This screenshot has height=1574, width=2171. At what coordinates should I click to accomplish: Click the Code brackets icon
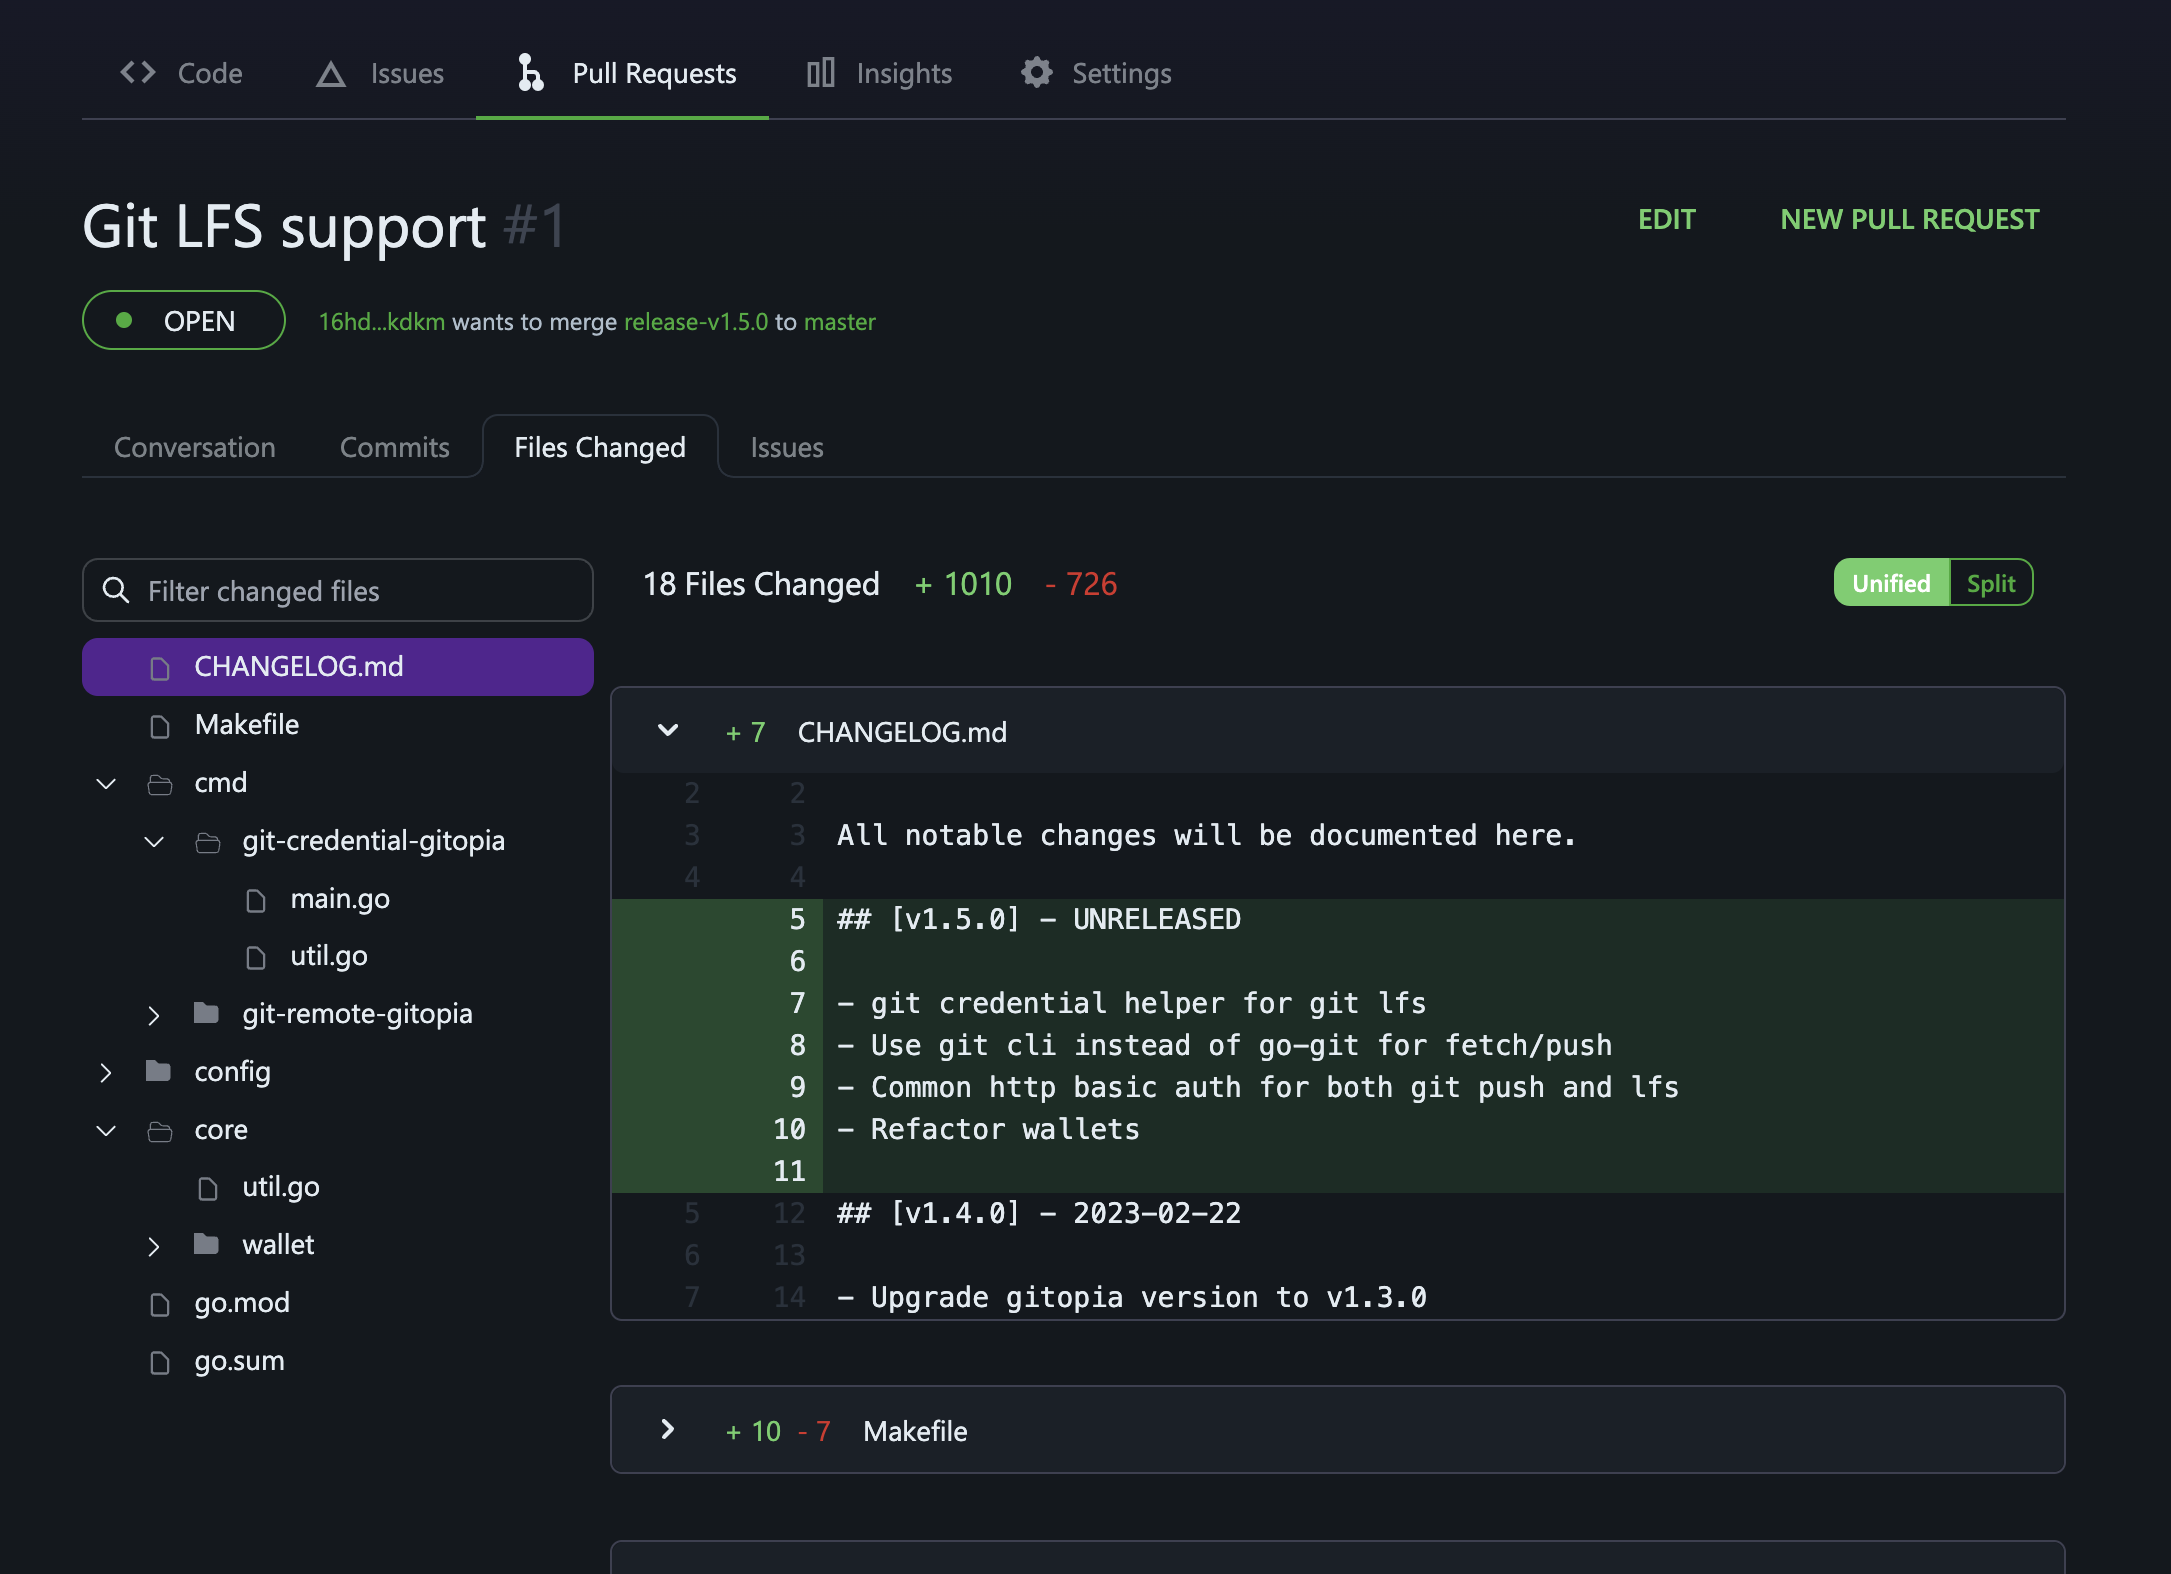[138, 73]
